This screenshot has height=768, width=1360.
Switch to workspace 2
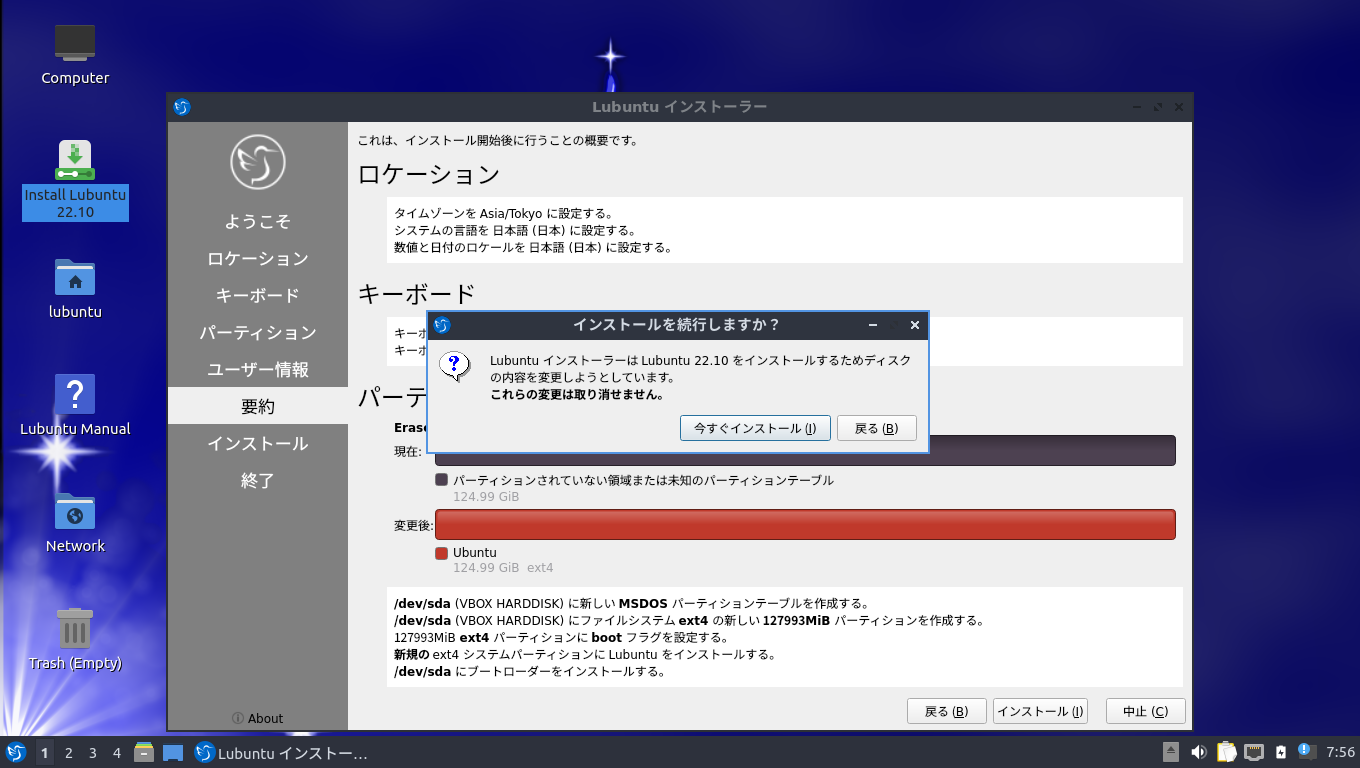68,753
